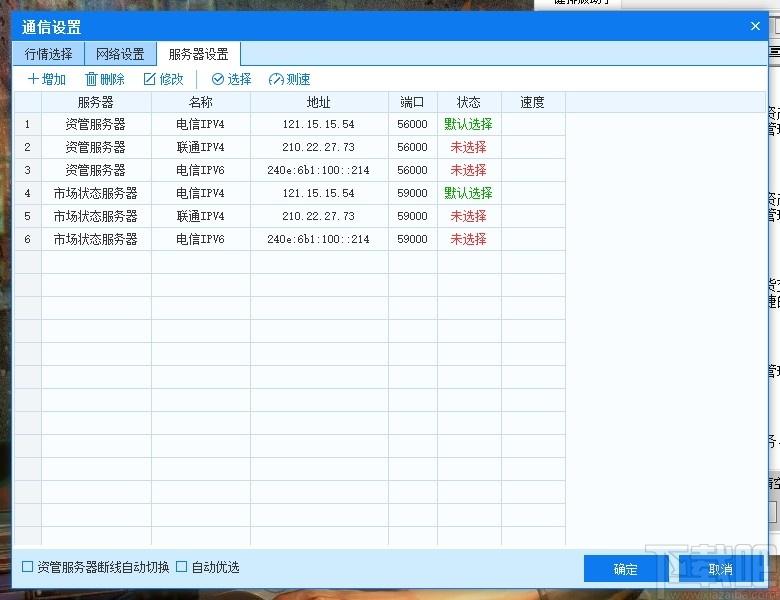Click the 选择 checkmark icon
Image resolution: width=780 pixels, height=600 pixels.
pyautogui.click(x=217, y=79)
